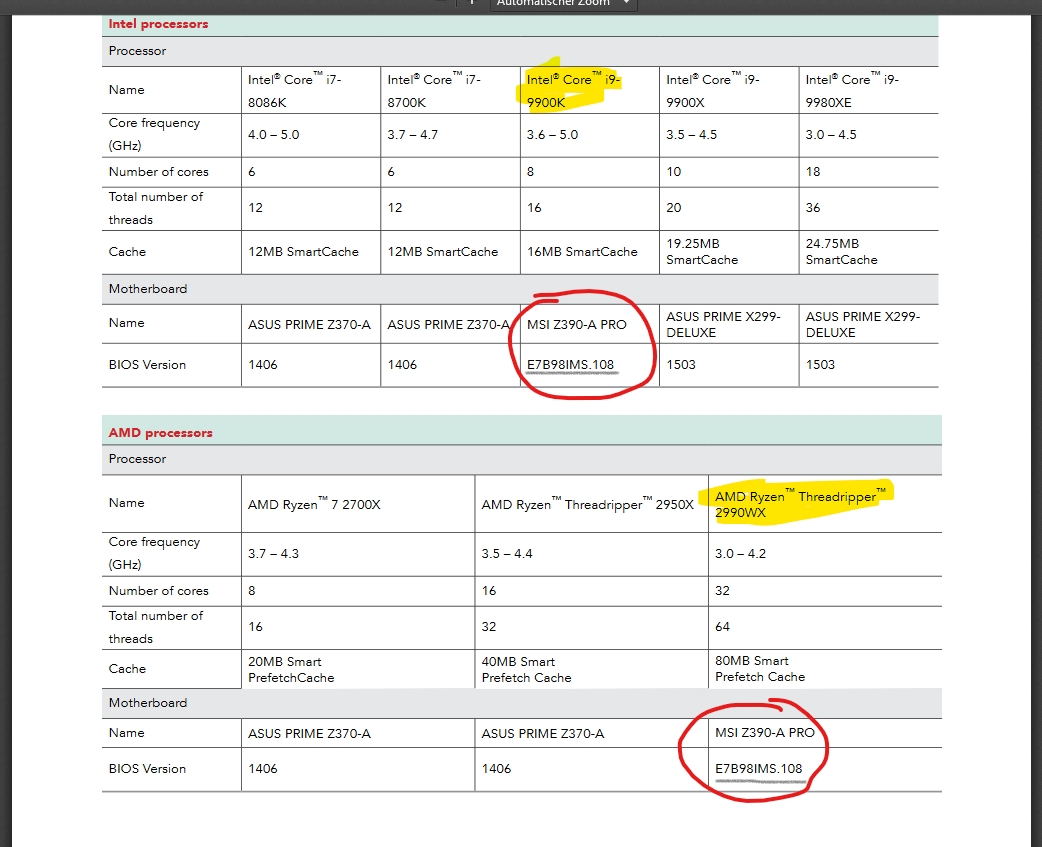This screenshot has height=847, width=1042.
Task: Click BIOS version '1406' under i7-8086K
Action: [x=262, y=365]
